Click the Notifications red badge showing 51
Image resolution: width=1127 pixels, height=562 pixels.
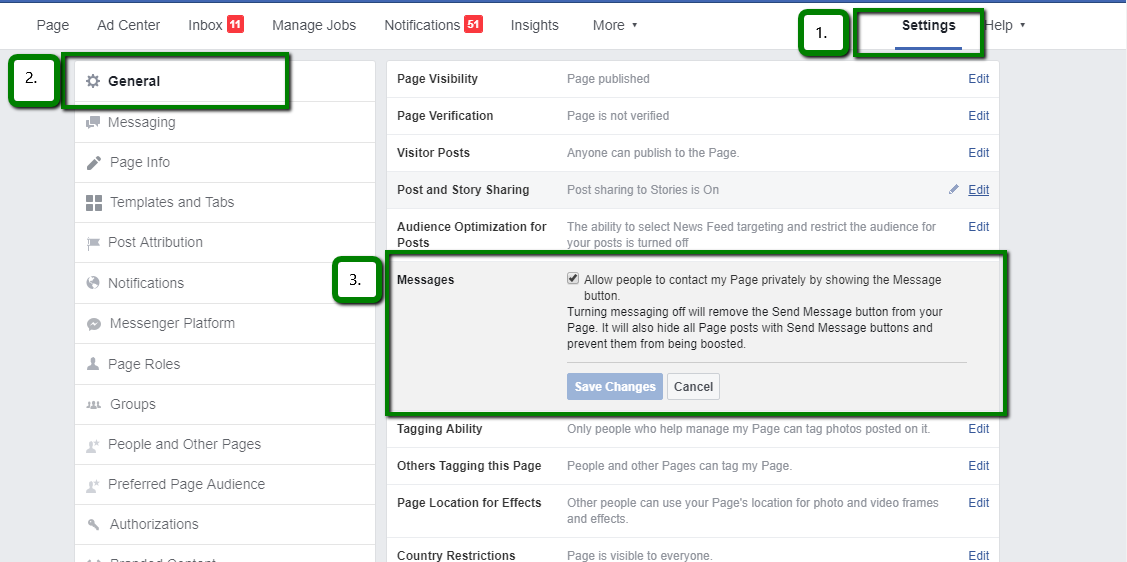473,24
